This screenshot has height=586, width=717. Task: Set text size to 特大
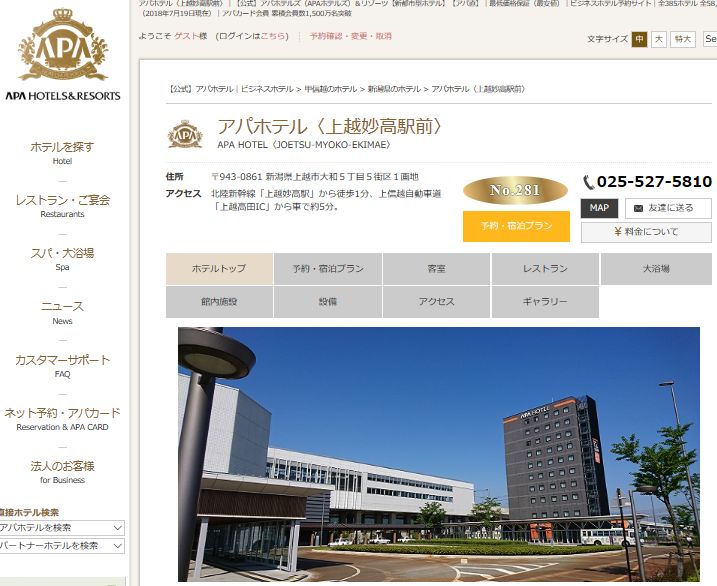click(683, 39)
